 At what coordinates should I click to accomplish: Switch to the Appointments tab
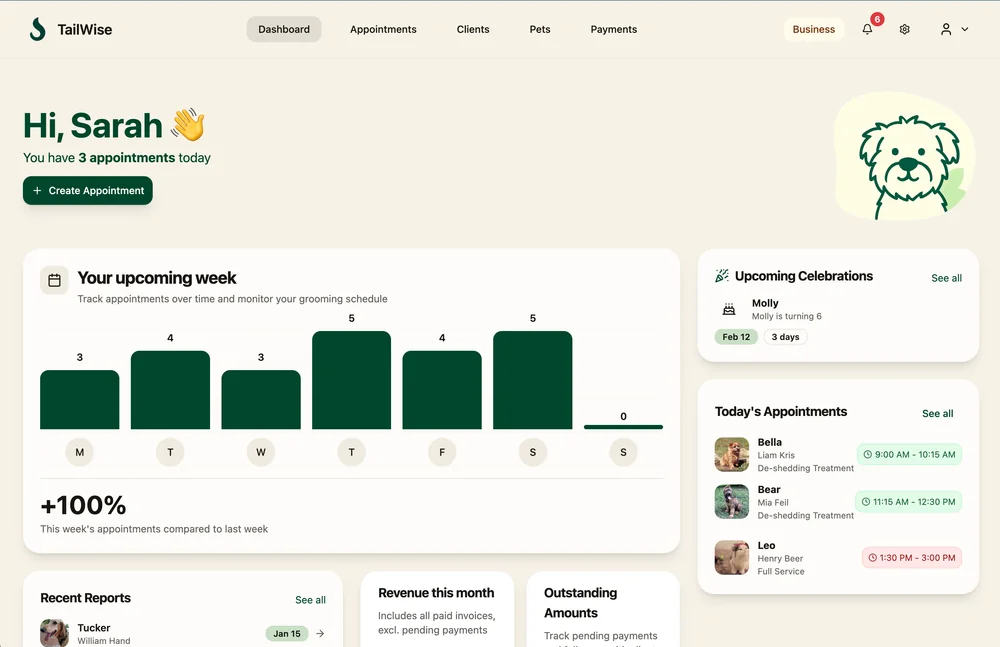coord(383,30)
